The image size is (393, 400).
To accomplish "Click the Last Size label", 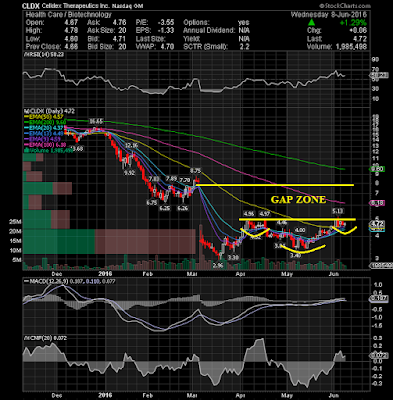I will 151,39.
